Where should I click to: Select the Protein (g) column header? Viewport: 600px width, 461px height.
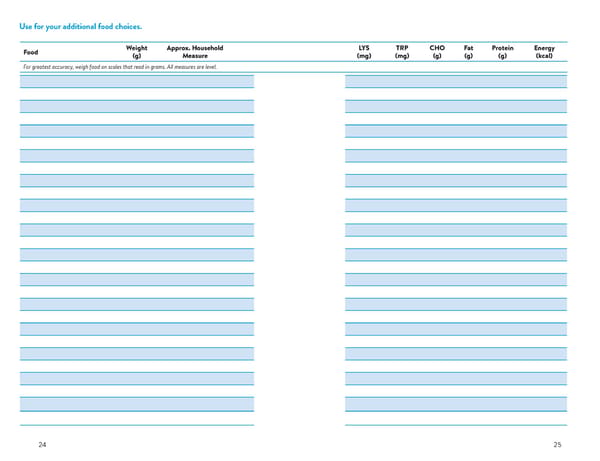click(502, 52)
